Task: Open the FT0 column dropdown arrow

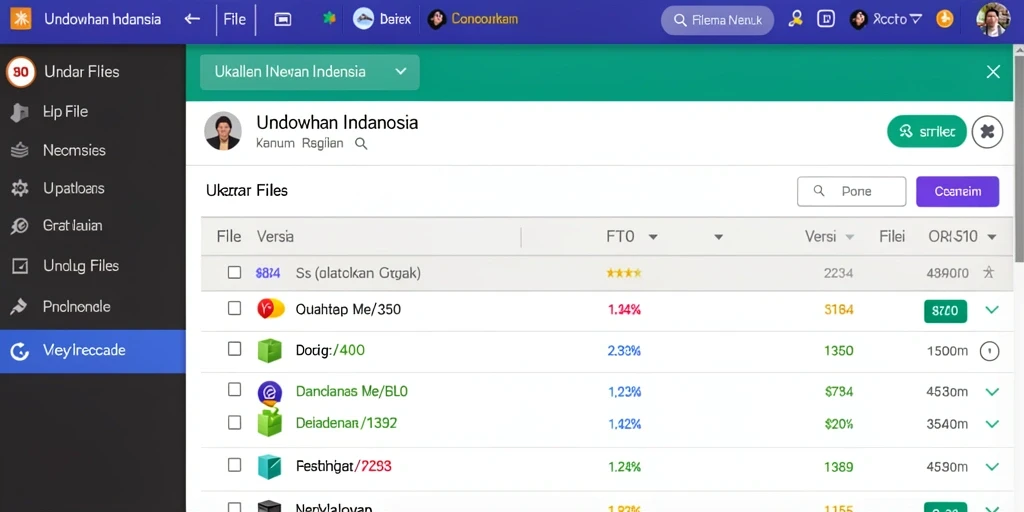Action: 652,237
